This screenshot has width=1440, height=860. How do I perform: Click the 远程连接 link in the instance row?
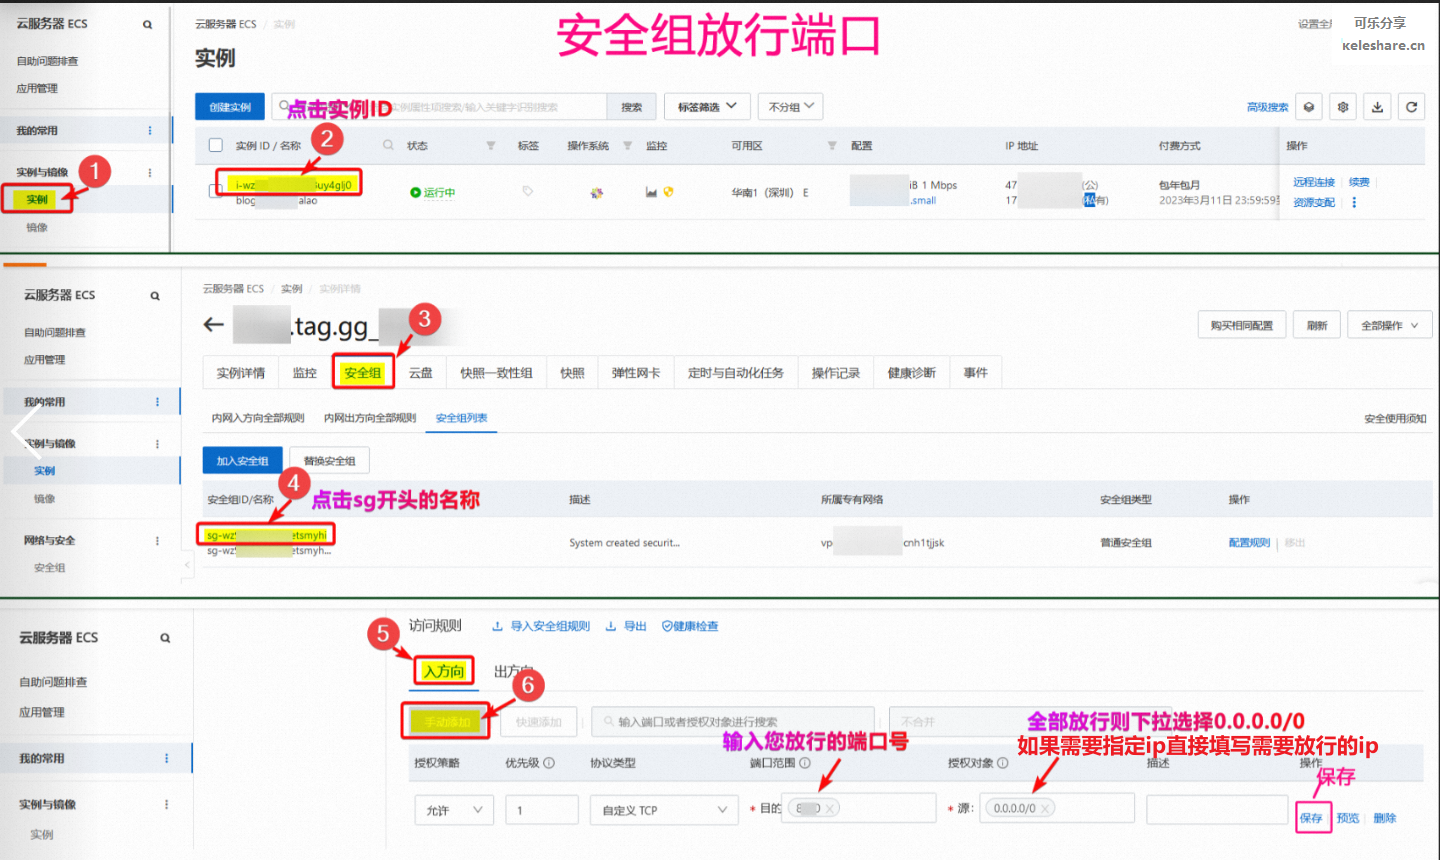[x=1314, y=182]
